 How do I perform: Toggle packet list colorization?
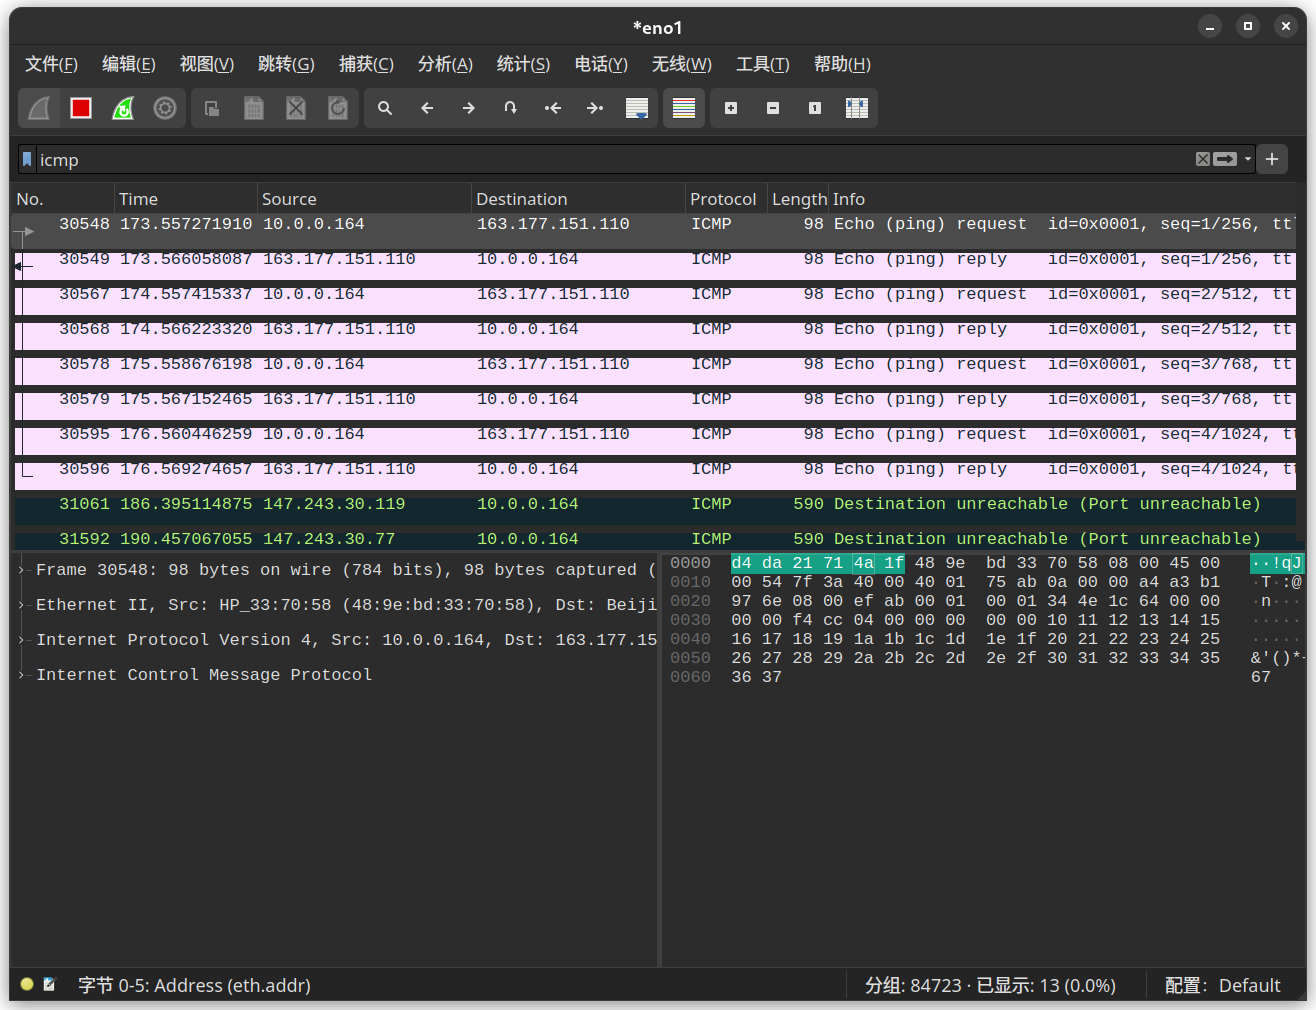(x=684, y=108)
